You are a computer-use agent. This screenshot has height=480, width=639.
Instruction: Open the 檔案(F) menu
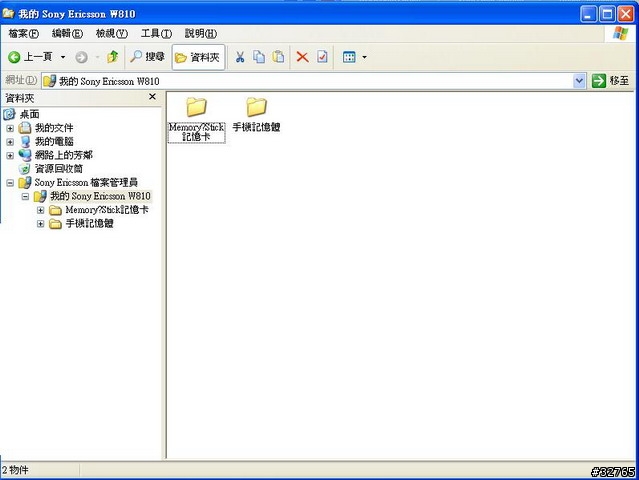coord(24,33)
